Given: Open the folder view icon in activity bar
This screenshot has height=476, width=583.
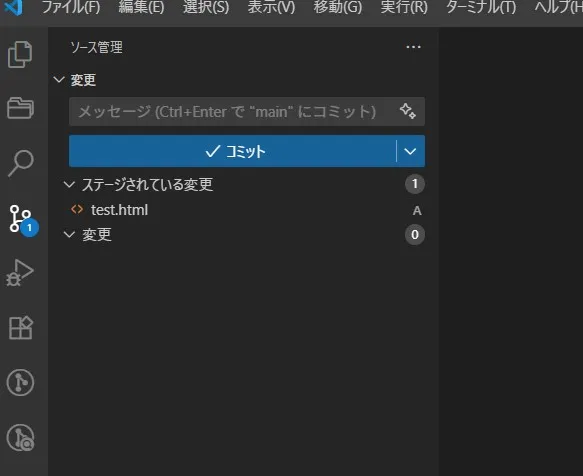Looking at the screenshot, I should 20,108.
